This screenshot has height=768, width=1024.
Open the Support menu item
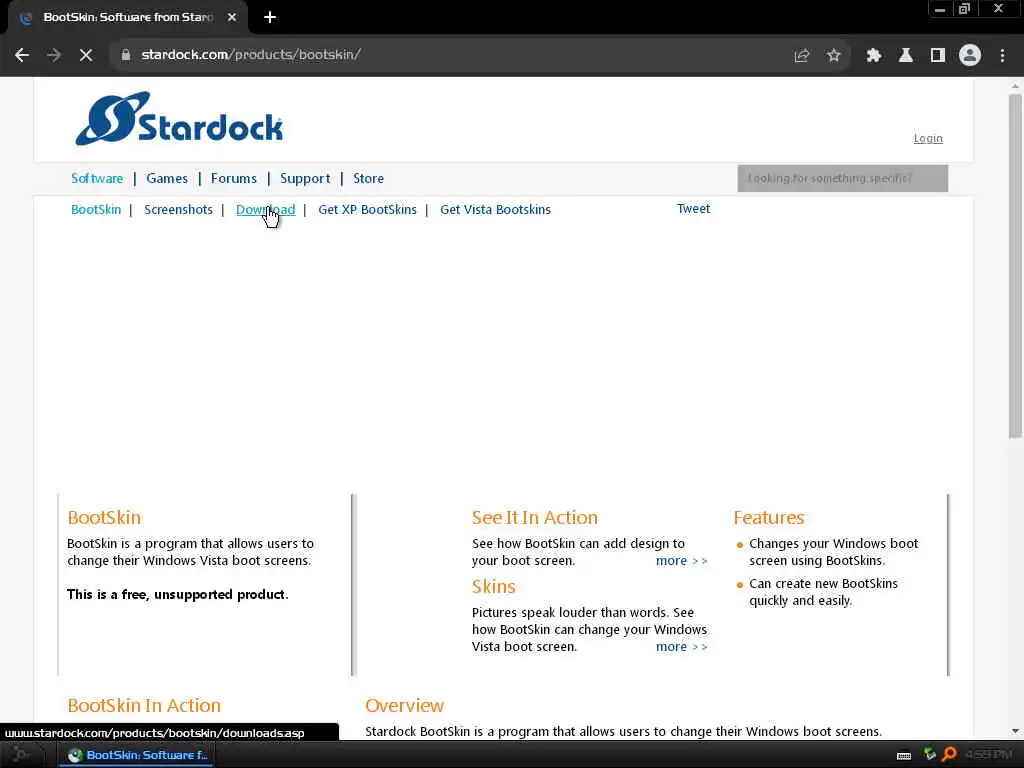pos(305,178)
